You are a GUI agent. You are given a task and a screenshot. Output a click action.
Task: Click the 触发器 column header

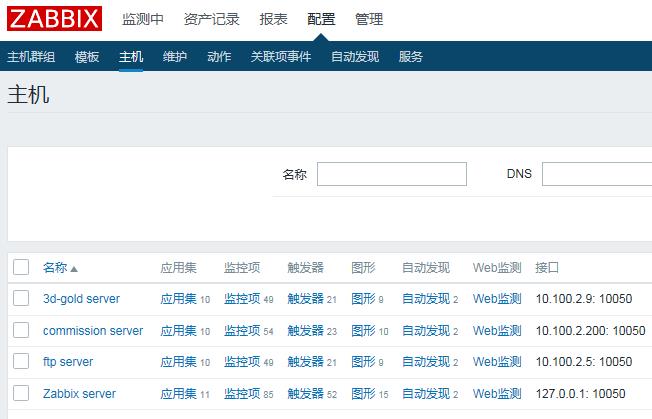click(x=306, y=268)
